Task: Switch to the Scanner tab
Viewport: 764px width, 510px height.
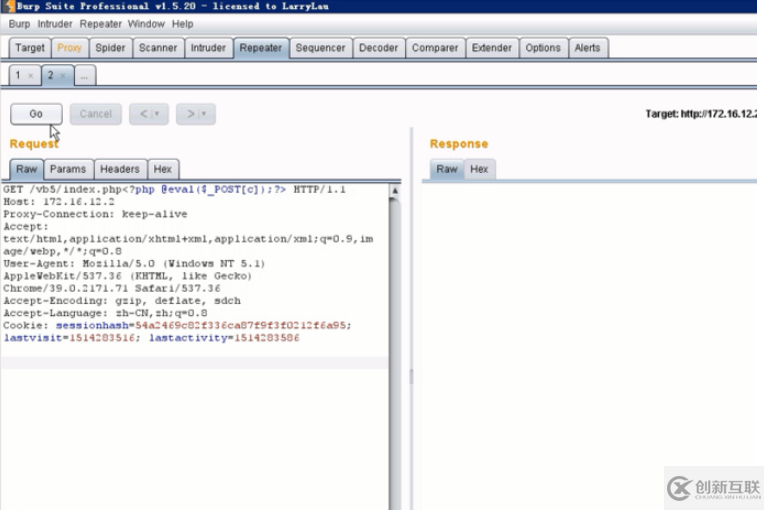Action: (x=158, y=48)
